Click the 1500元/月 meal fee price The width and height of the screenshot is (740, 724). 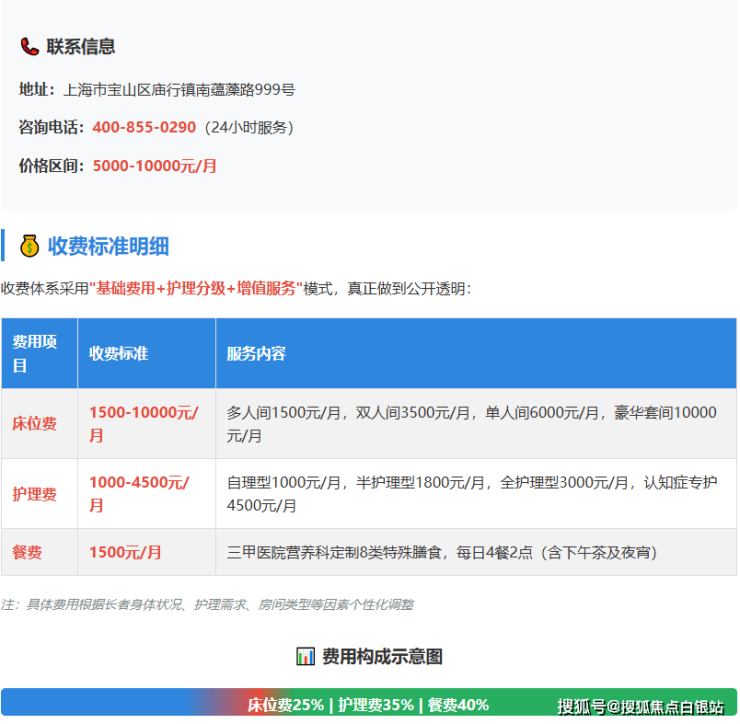[125, 552]
